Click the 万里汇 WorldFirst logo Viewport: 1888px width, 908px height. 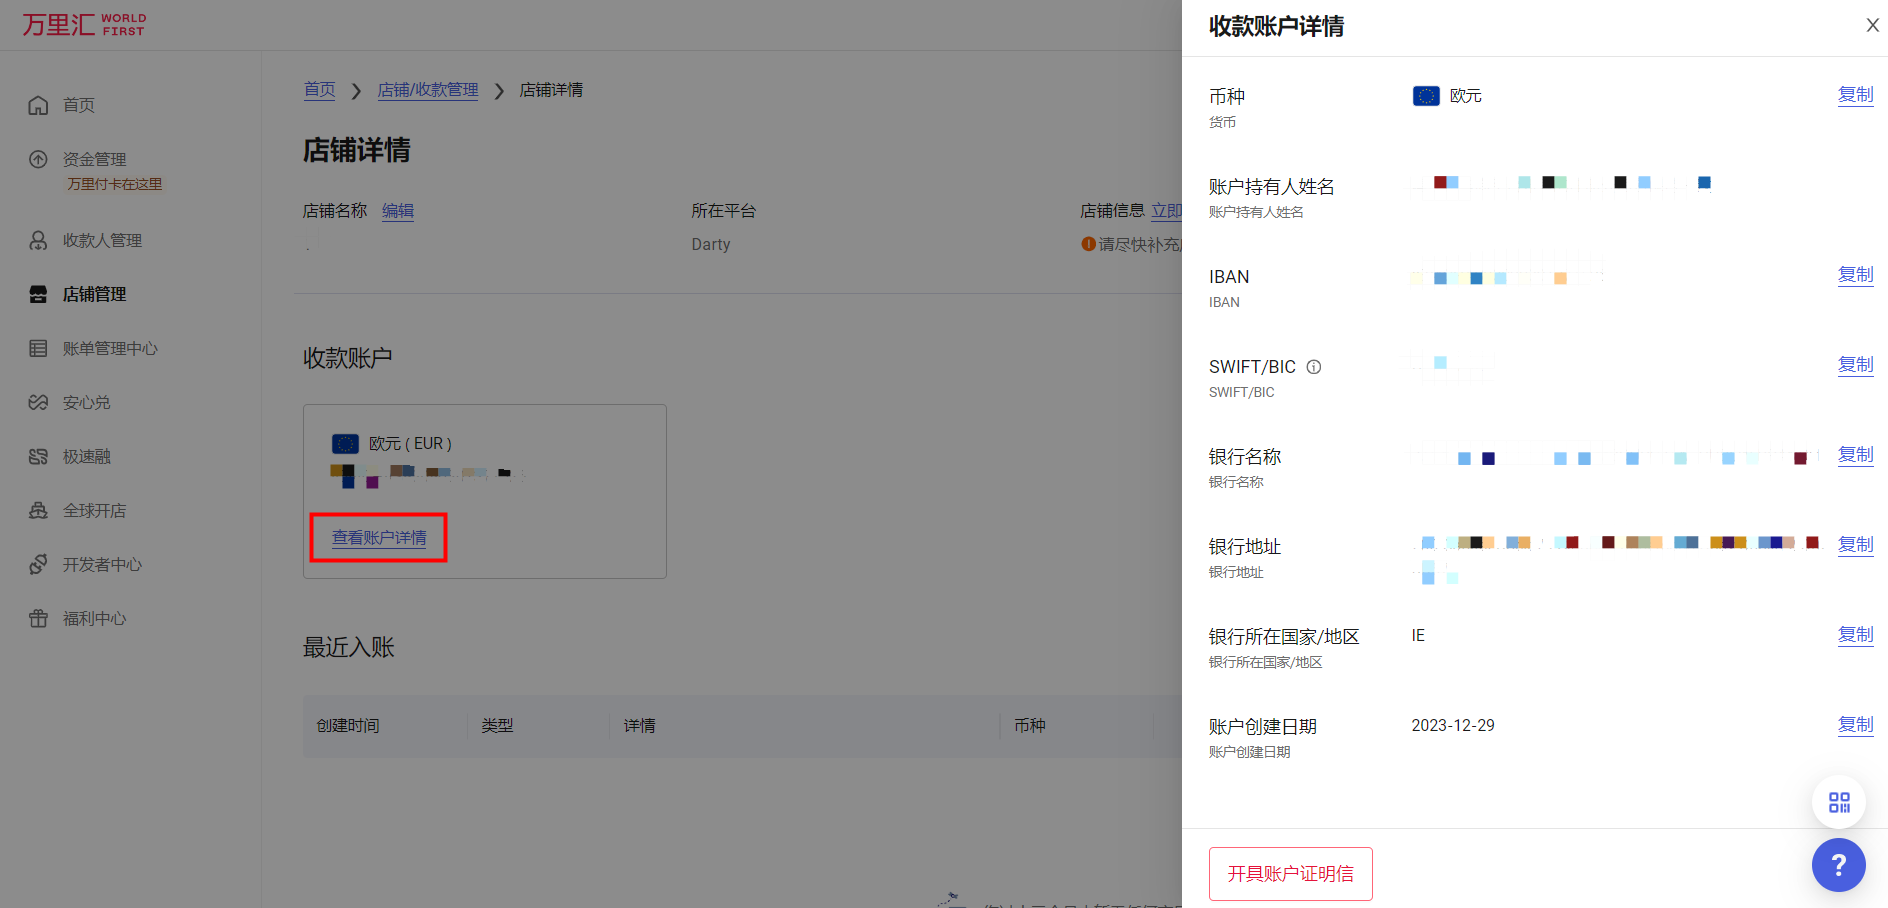pyautogui.click(x=84, y=23)
